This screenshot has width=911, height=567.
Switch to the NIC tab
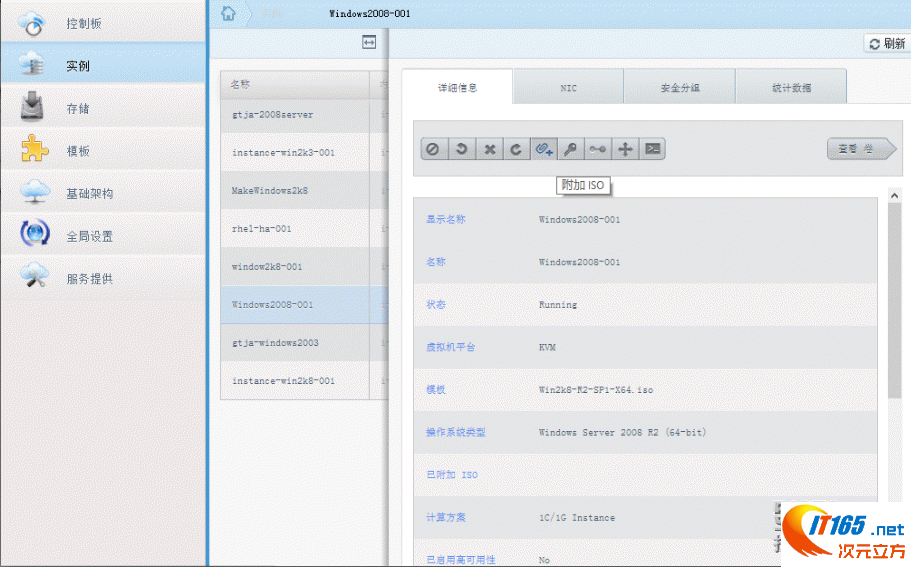pyautogui.click(x=569, y=88)
